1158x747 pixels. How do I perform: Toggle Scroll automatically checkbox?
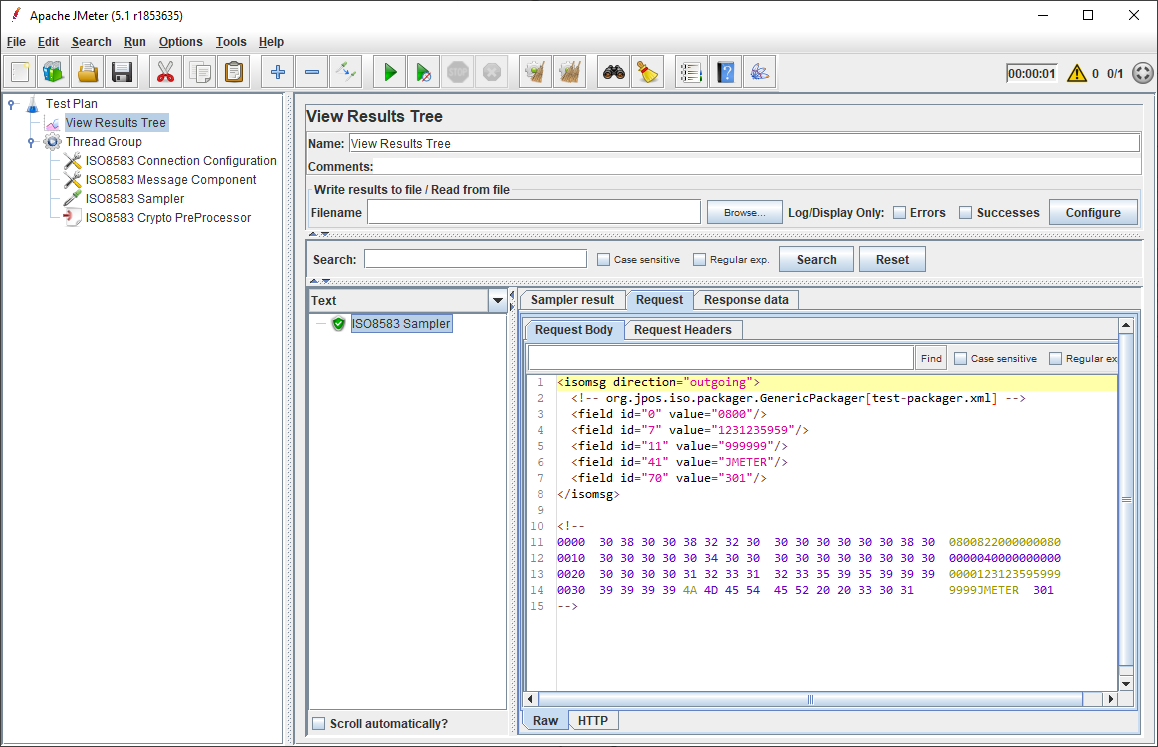(319, 724)
